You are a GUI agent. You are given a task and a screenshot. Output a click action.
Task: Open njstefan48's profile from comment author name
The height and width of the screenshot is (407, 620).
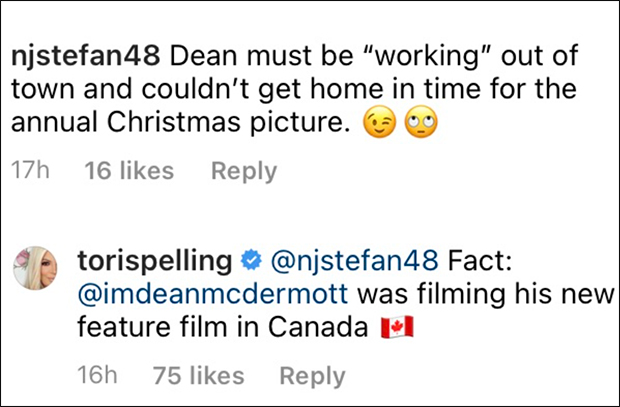[78, 54]
